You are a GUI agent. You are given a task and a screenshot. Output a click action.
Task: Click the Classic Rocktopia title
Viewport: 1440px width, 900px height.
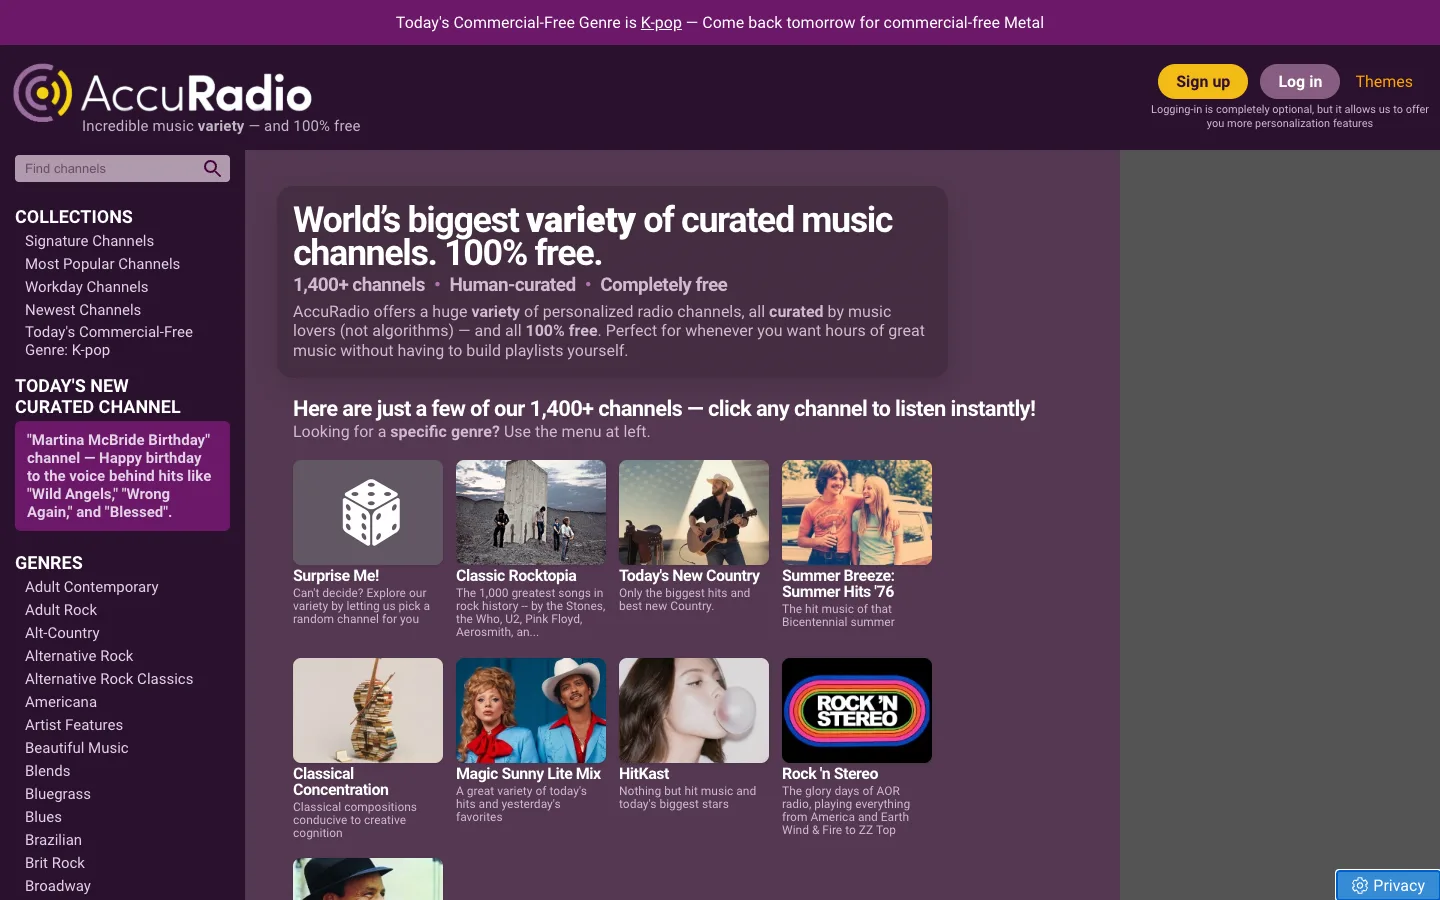pyautogui.click(x=516, y=576)
